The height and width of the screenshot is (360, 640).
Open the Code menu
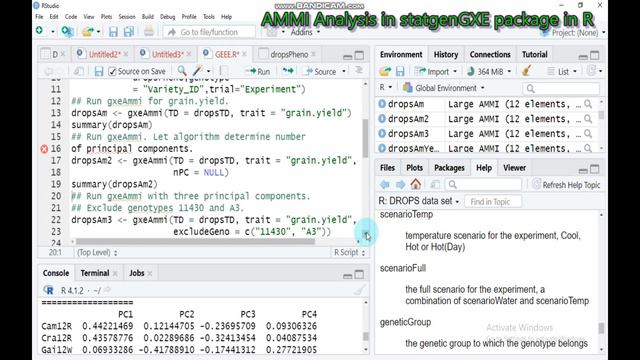(71, 17)
